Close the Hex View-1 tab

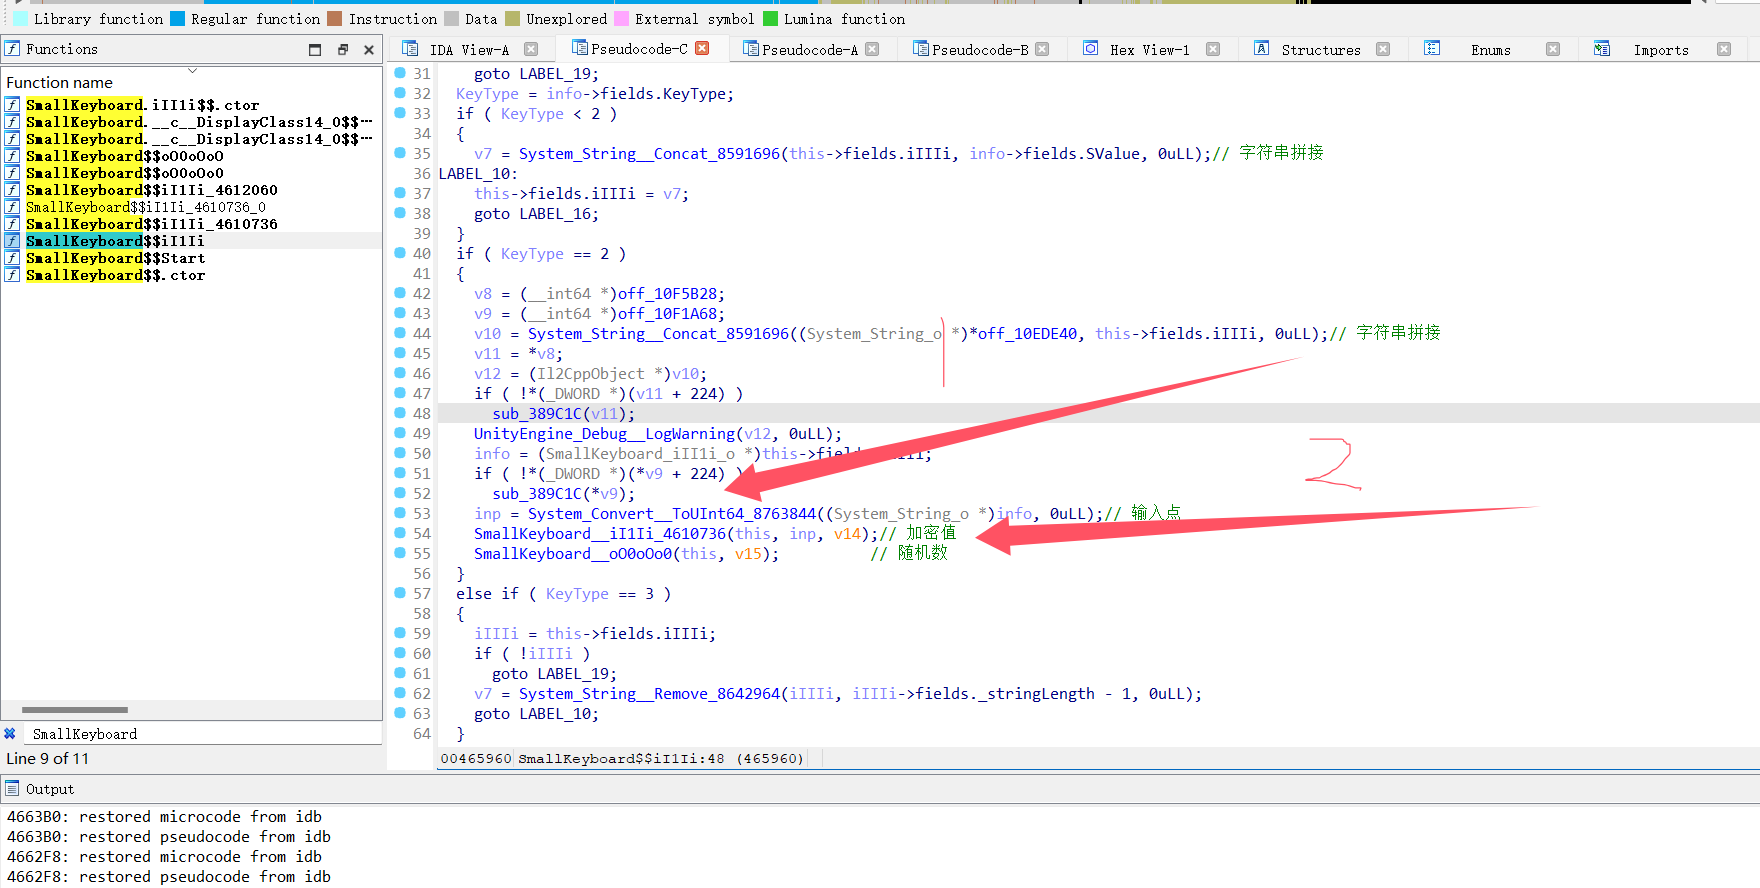point(1213,49)
